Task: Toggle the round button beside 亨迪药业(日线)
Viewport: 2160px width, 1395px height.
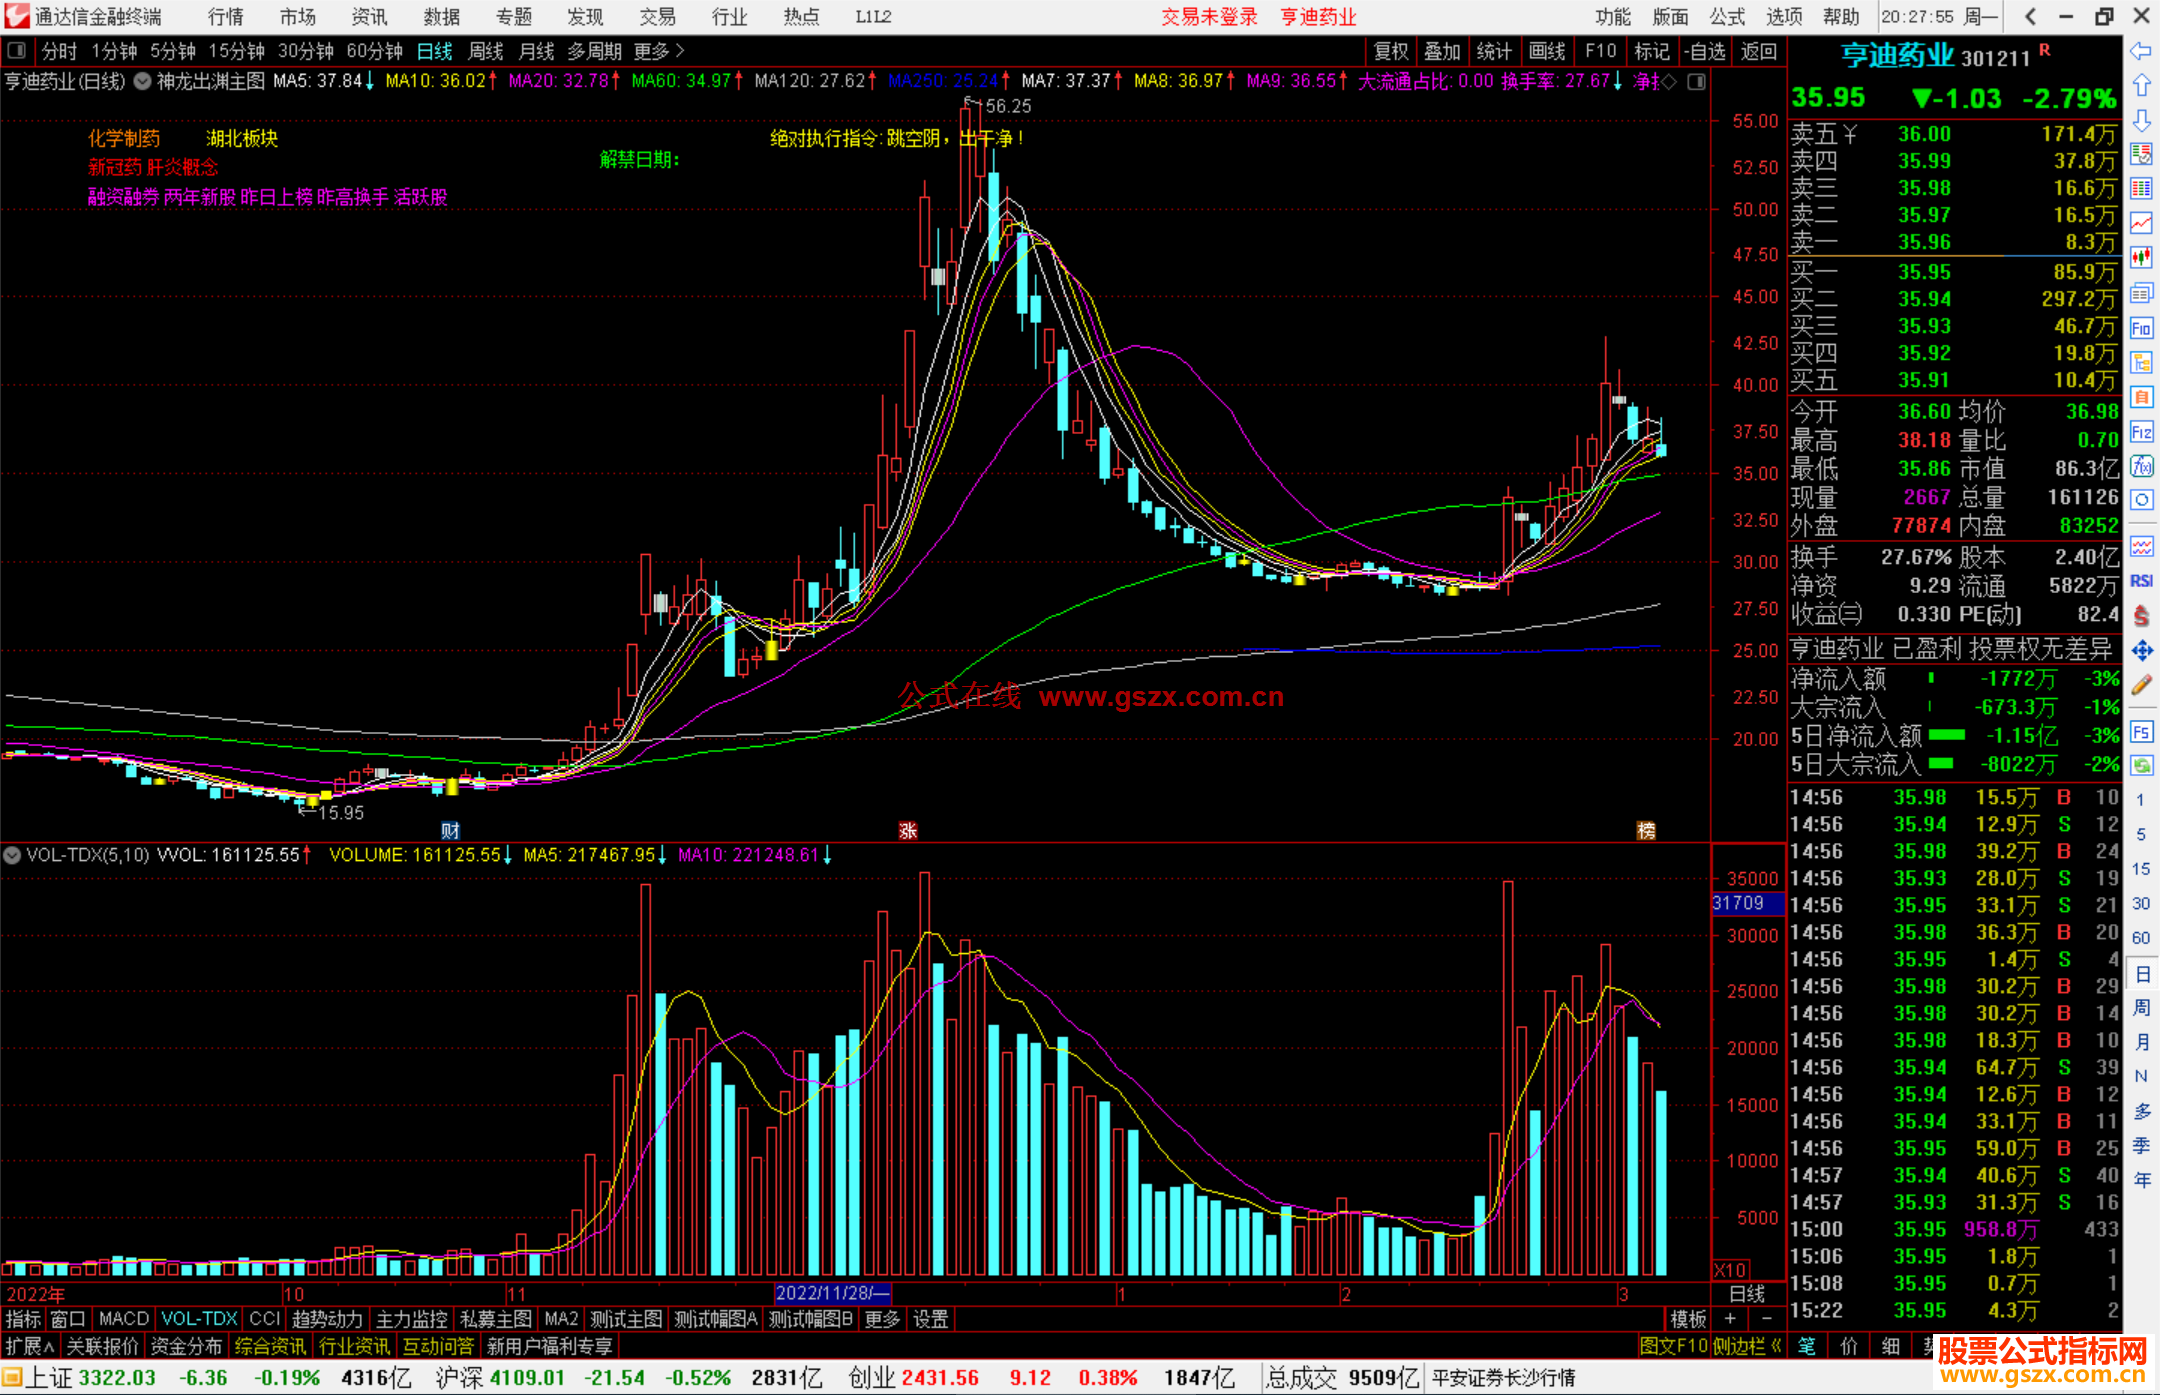Action: (143, 81)
